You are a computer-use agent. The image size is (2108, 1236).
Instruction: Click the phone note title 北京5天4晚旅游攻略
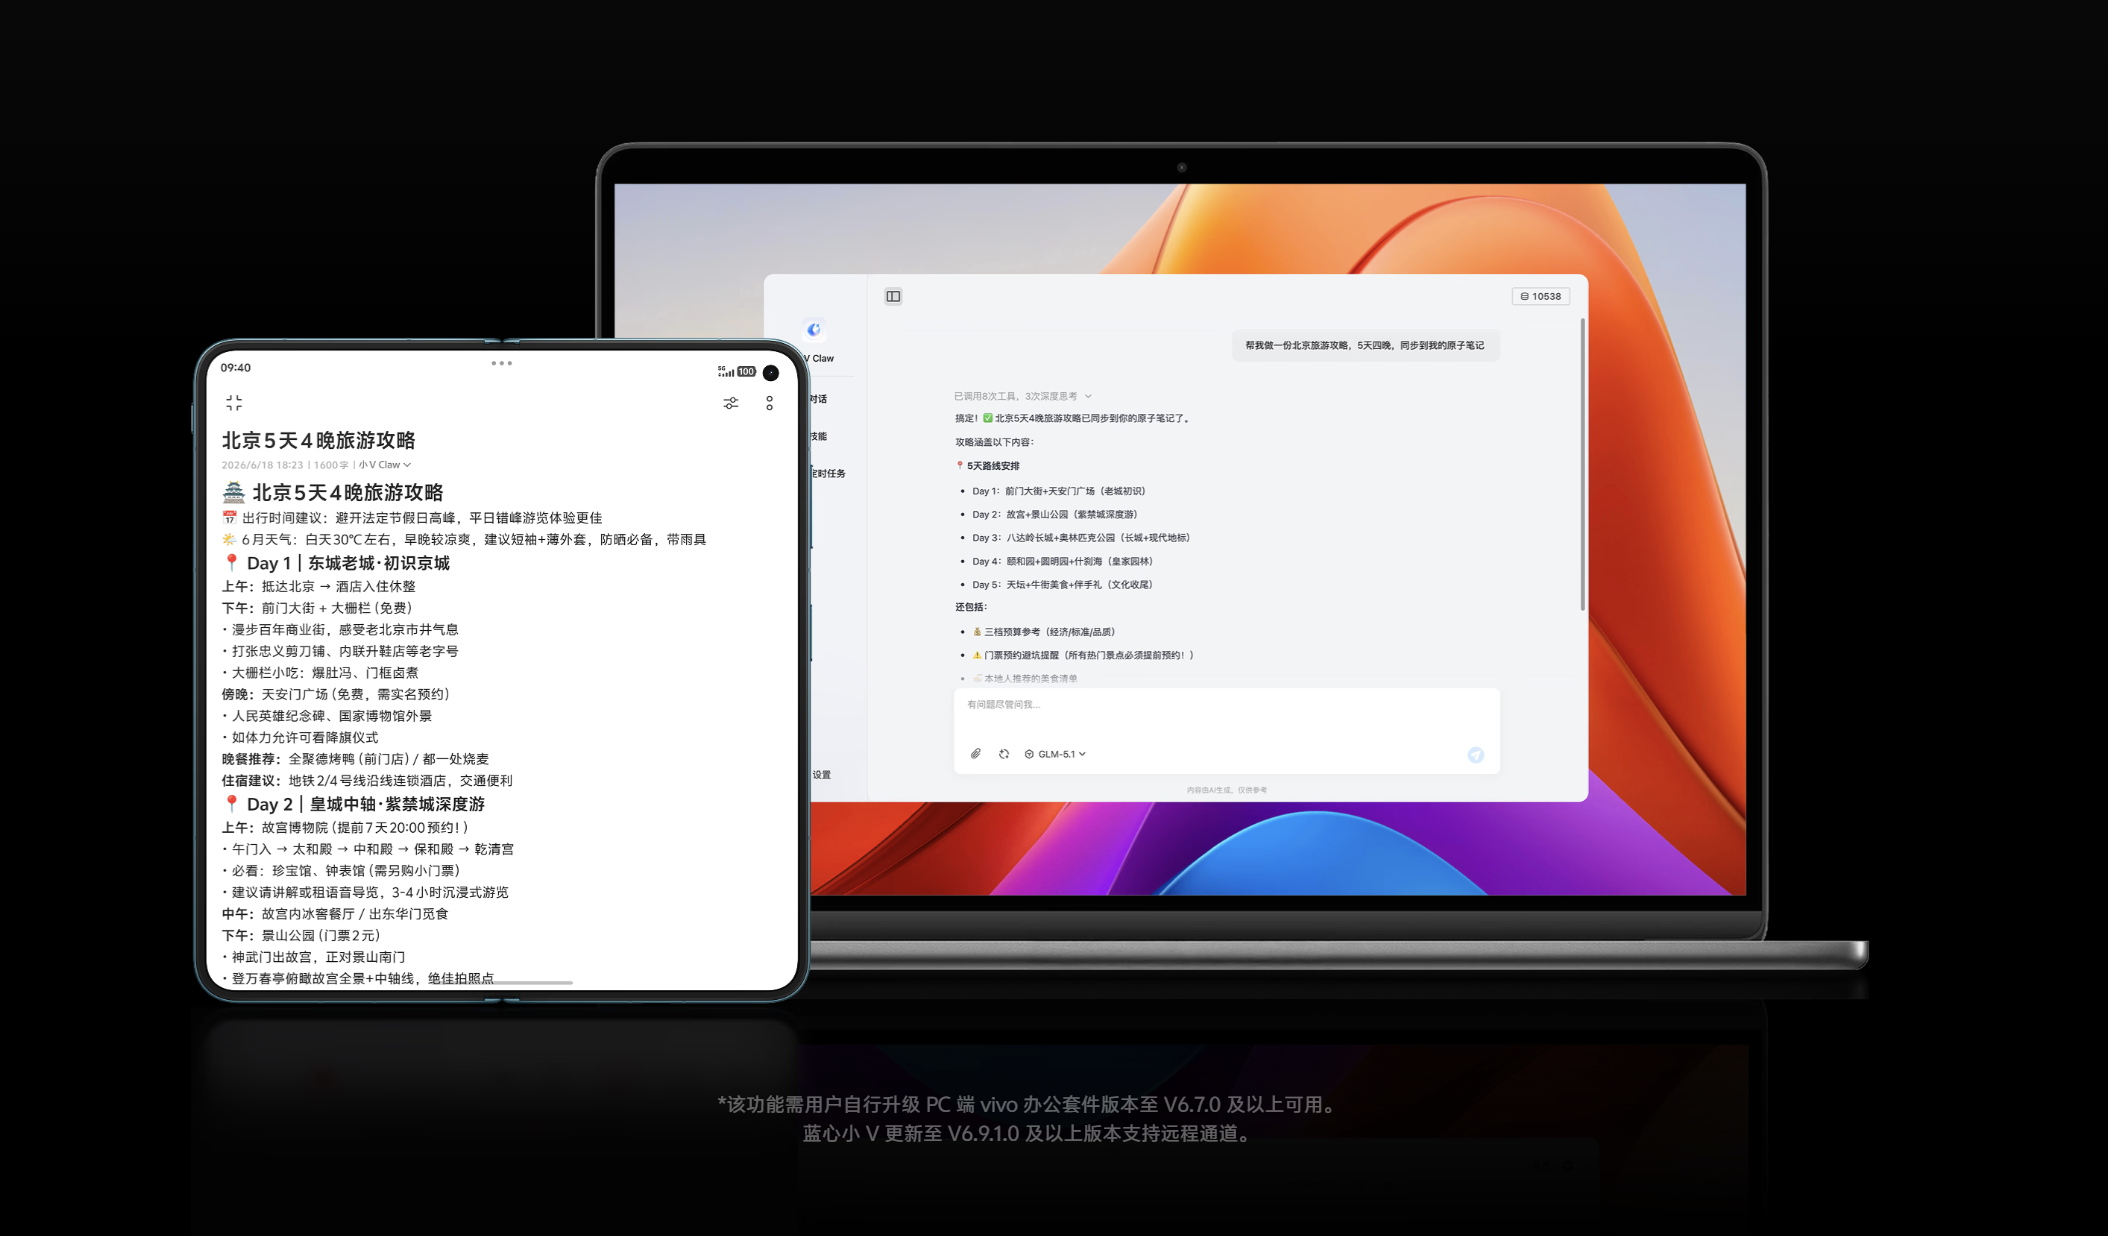pos(318,440)
